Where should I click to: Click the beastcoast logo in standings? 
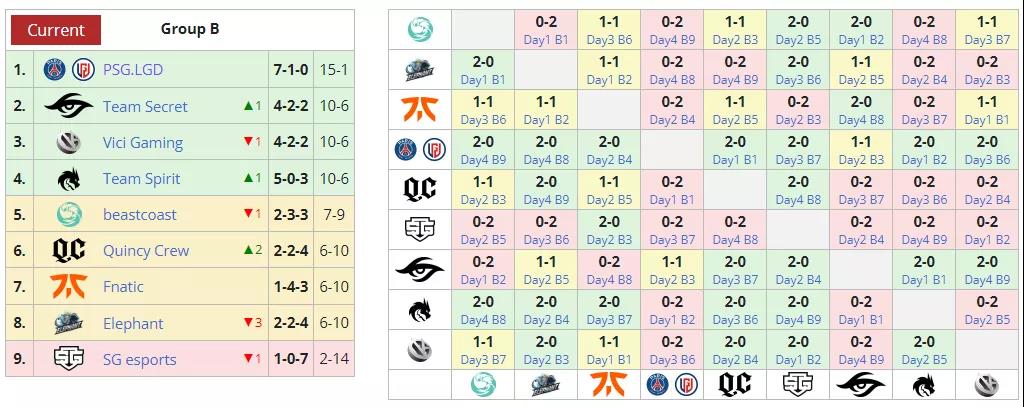[69, 214]
